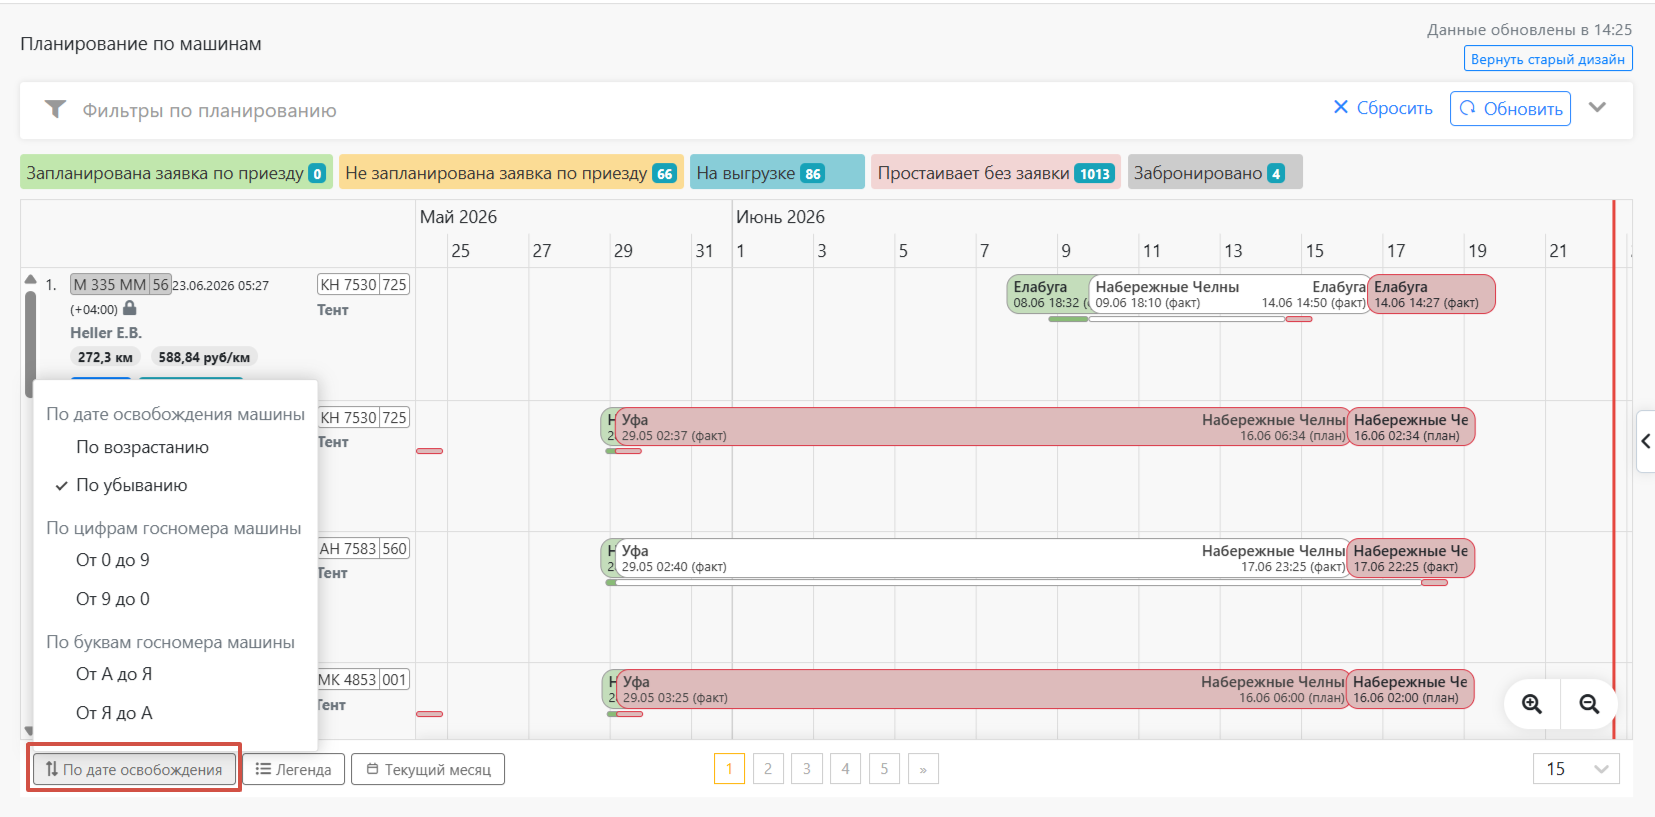The height and width of the screenshot is (817, 1655).
Task: Open the Легенда legend button
Action: (294, 769)
